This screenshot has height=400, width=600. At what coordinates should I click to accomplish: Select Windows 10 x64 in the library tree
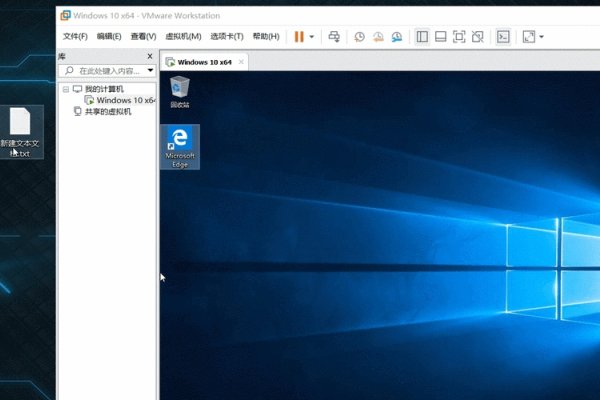click(124, 100)
